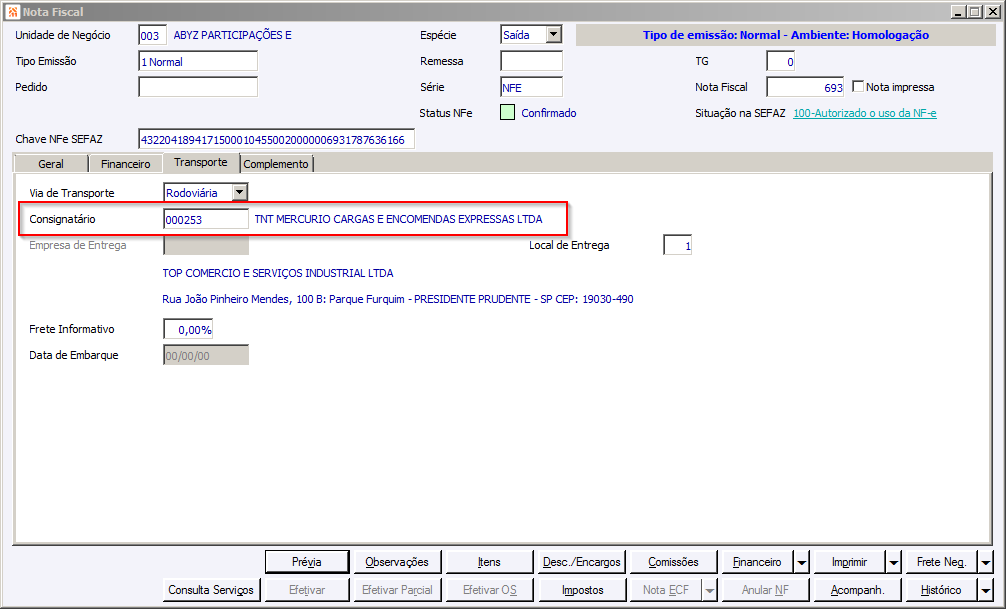The width and height of the screenshot is (1006, 609).
Task: Click TOP COMERCIO E SERVIÇOS INDUSTRIAL LTDA text
Action: click(x=278, y=273)
